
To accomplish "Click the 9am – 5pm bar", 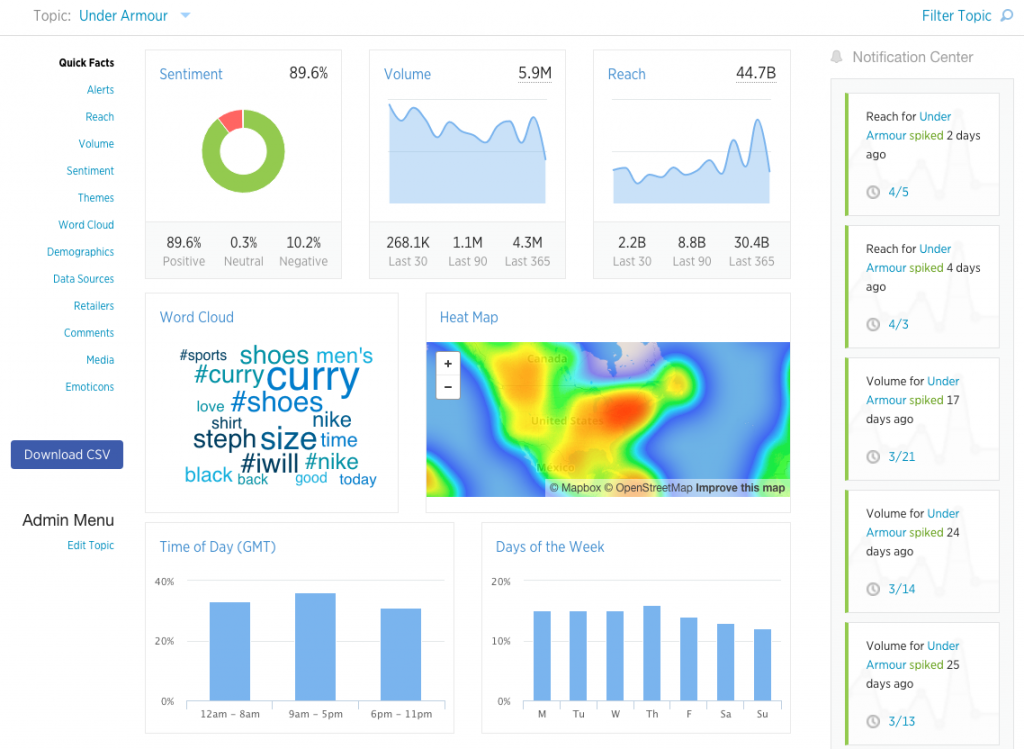I will [x=315, y=647].
